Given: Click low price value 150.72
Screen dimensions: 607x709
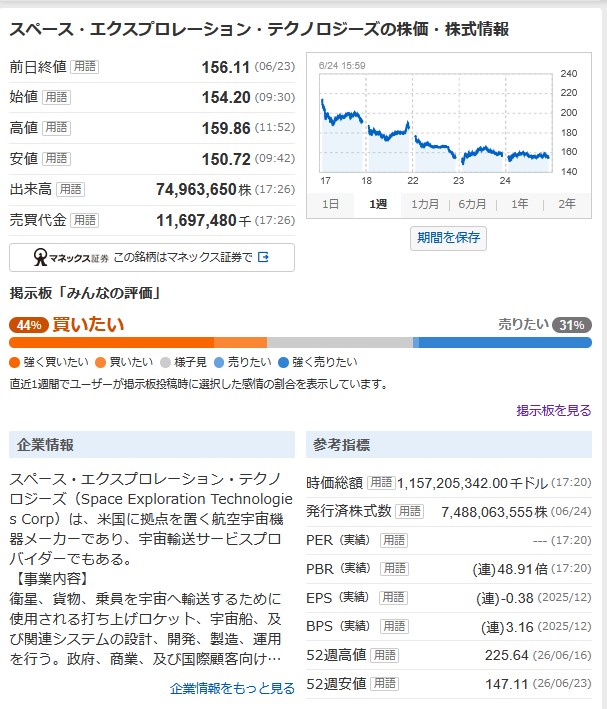Looking at the screenshot, I should pos(226,159).
